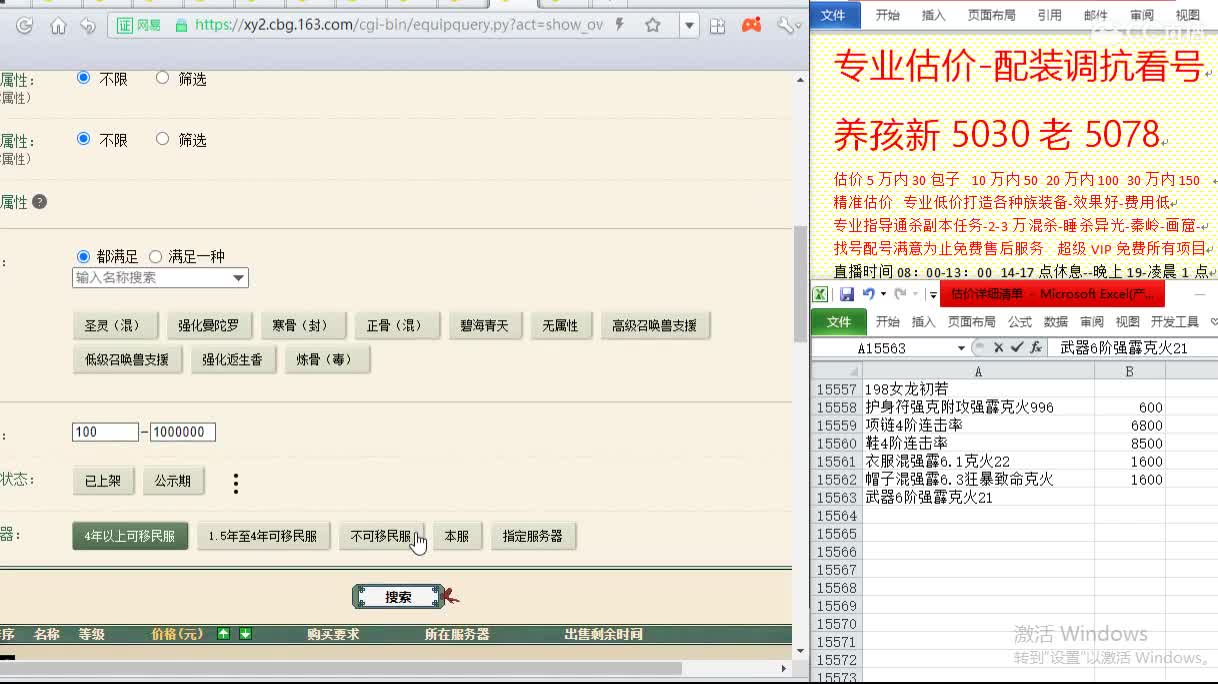Save the Excel workbook with the floppy icon
1218x684 pixels.
(x=846, y=294)
